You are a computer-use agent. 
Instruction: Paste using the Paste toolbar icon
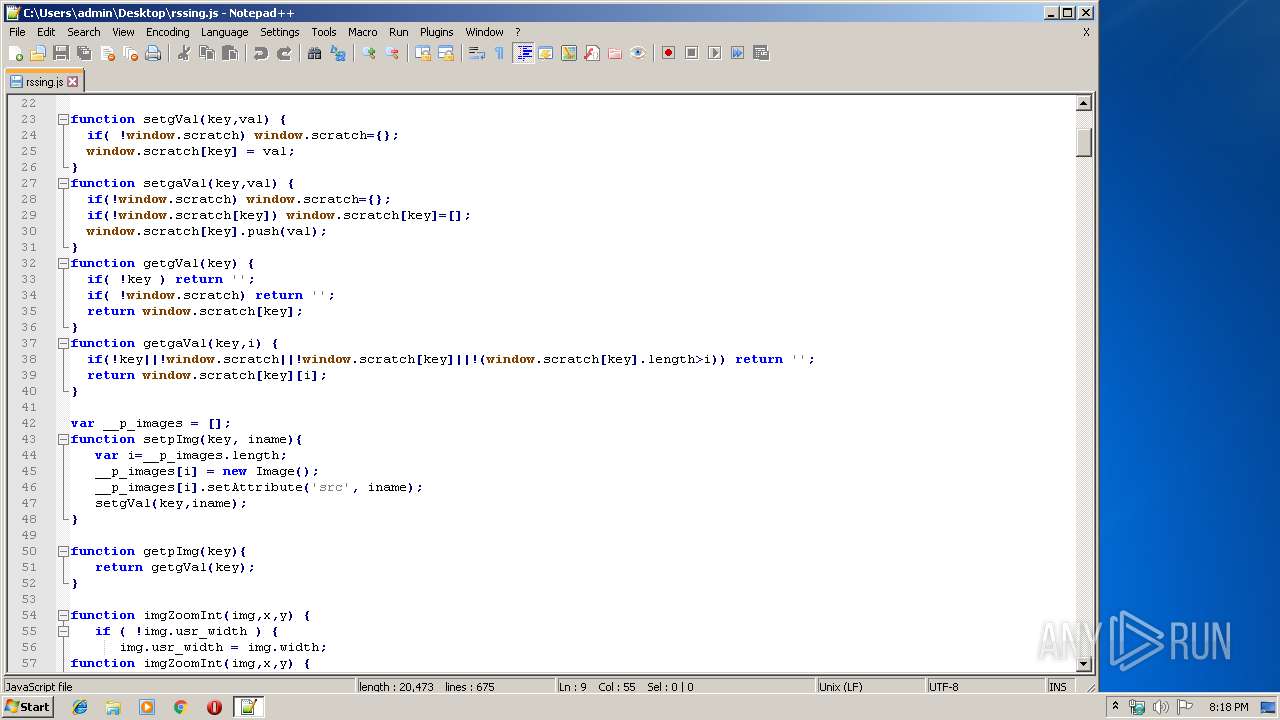point(230,53)
